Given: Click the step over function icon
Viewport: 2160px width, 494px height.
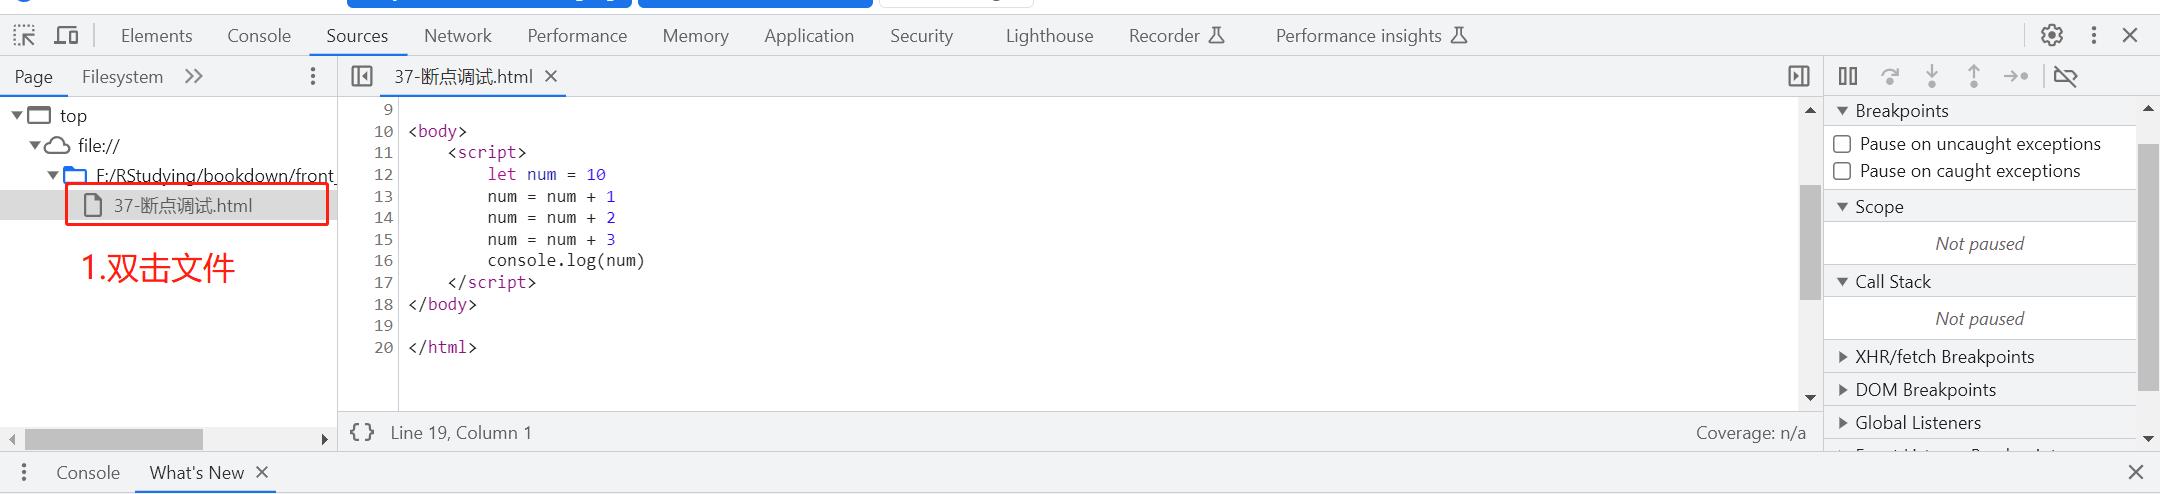Looking at the screenshot, I should click(1890, 76).
